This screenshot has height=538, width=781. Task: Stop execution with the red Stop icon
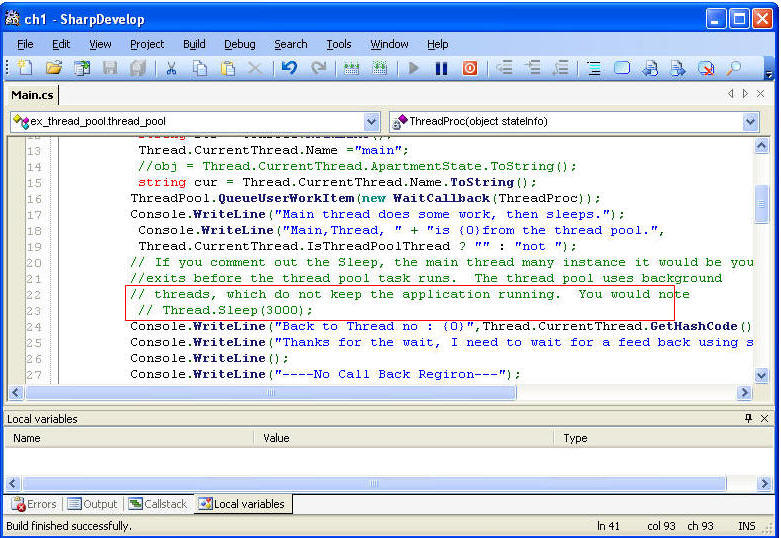point(469,68)
